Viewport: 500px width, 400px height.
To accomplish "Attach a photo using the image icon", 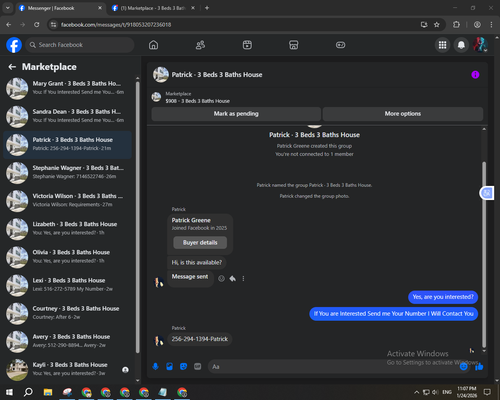I will click(x=169, y=367).
